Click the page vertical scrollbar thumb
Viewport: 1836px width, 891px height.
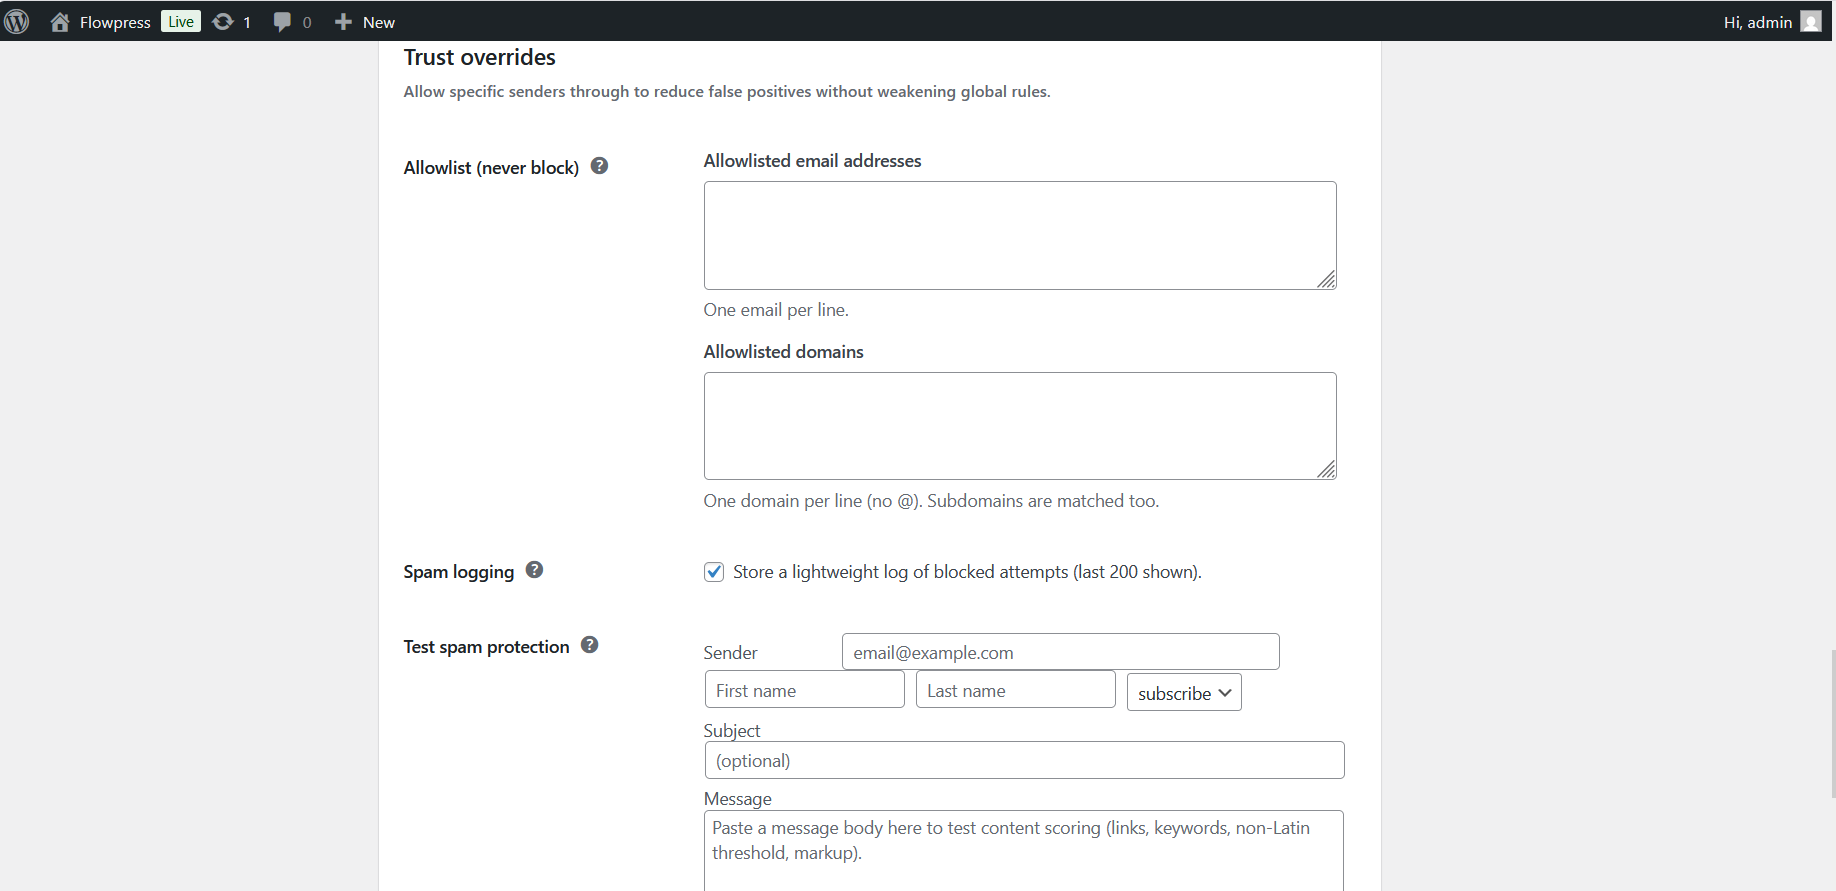click(x=1833, y=723)
